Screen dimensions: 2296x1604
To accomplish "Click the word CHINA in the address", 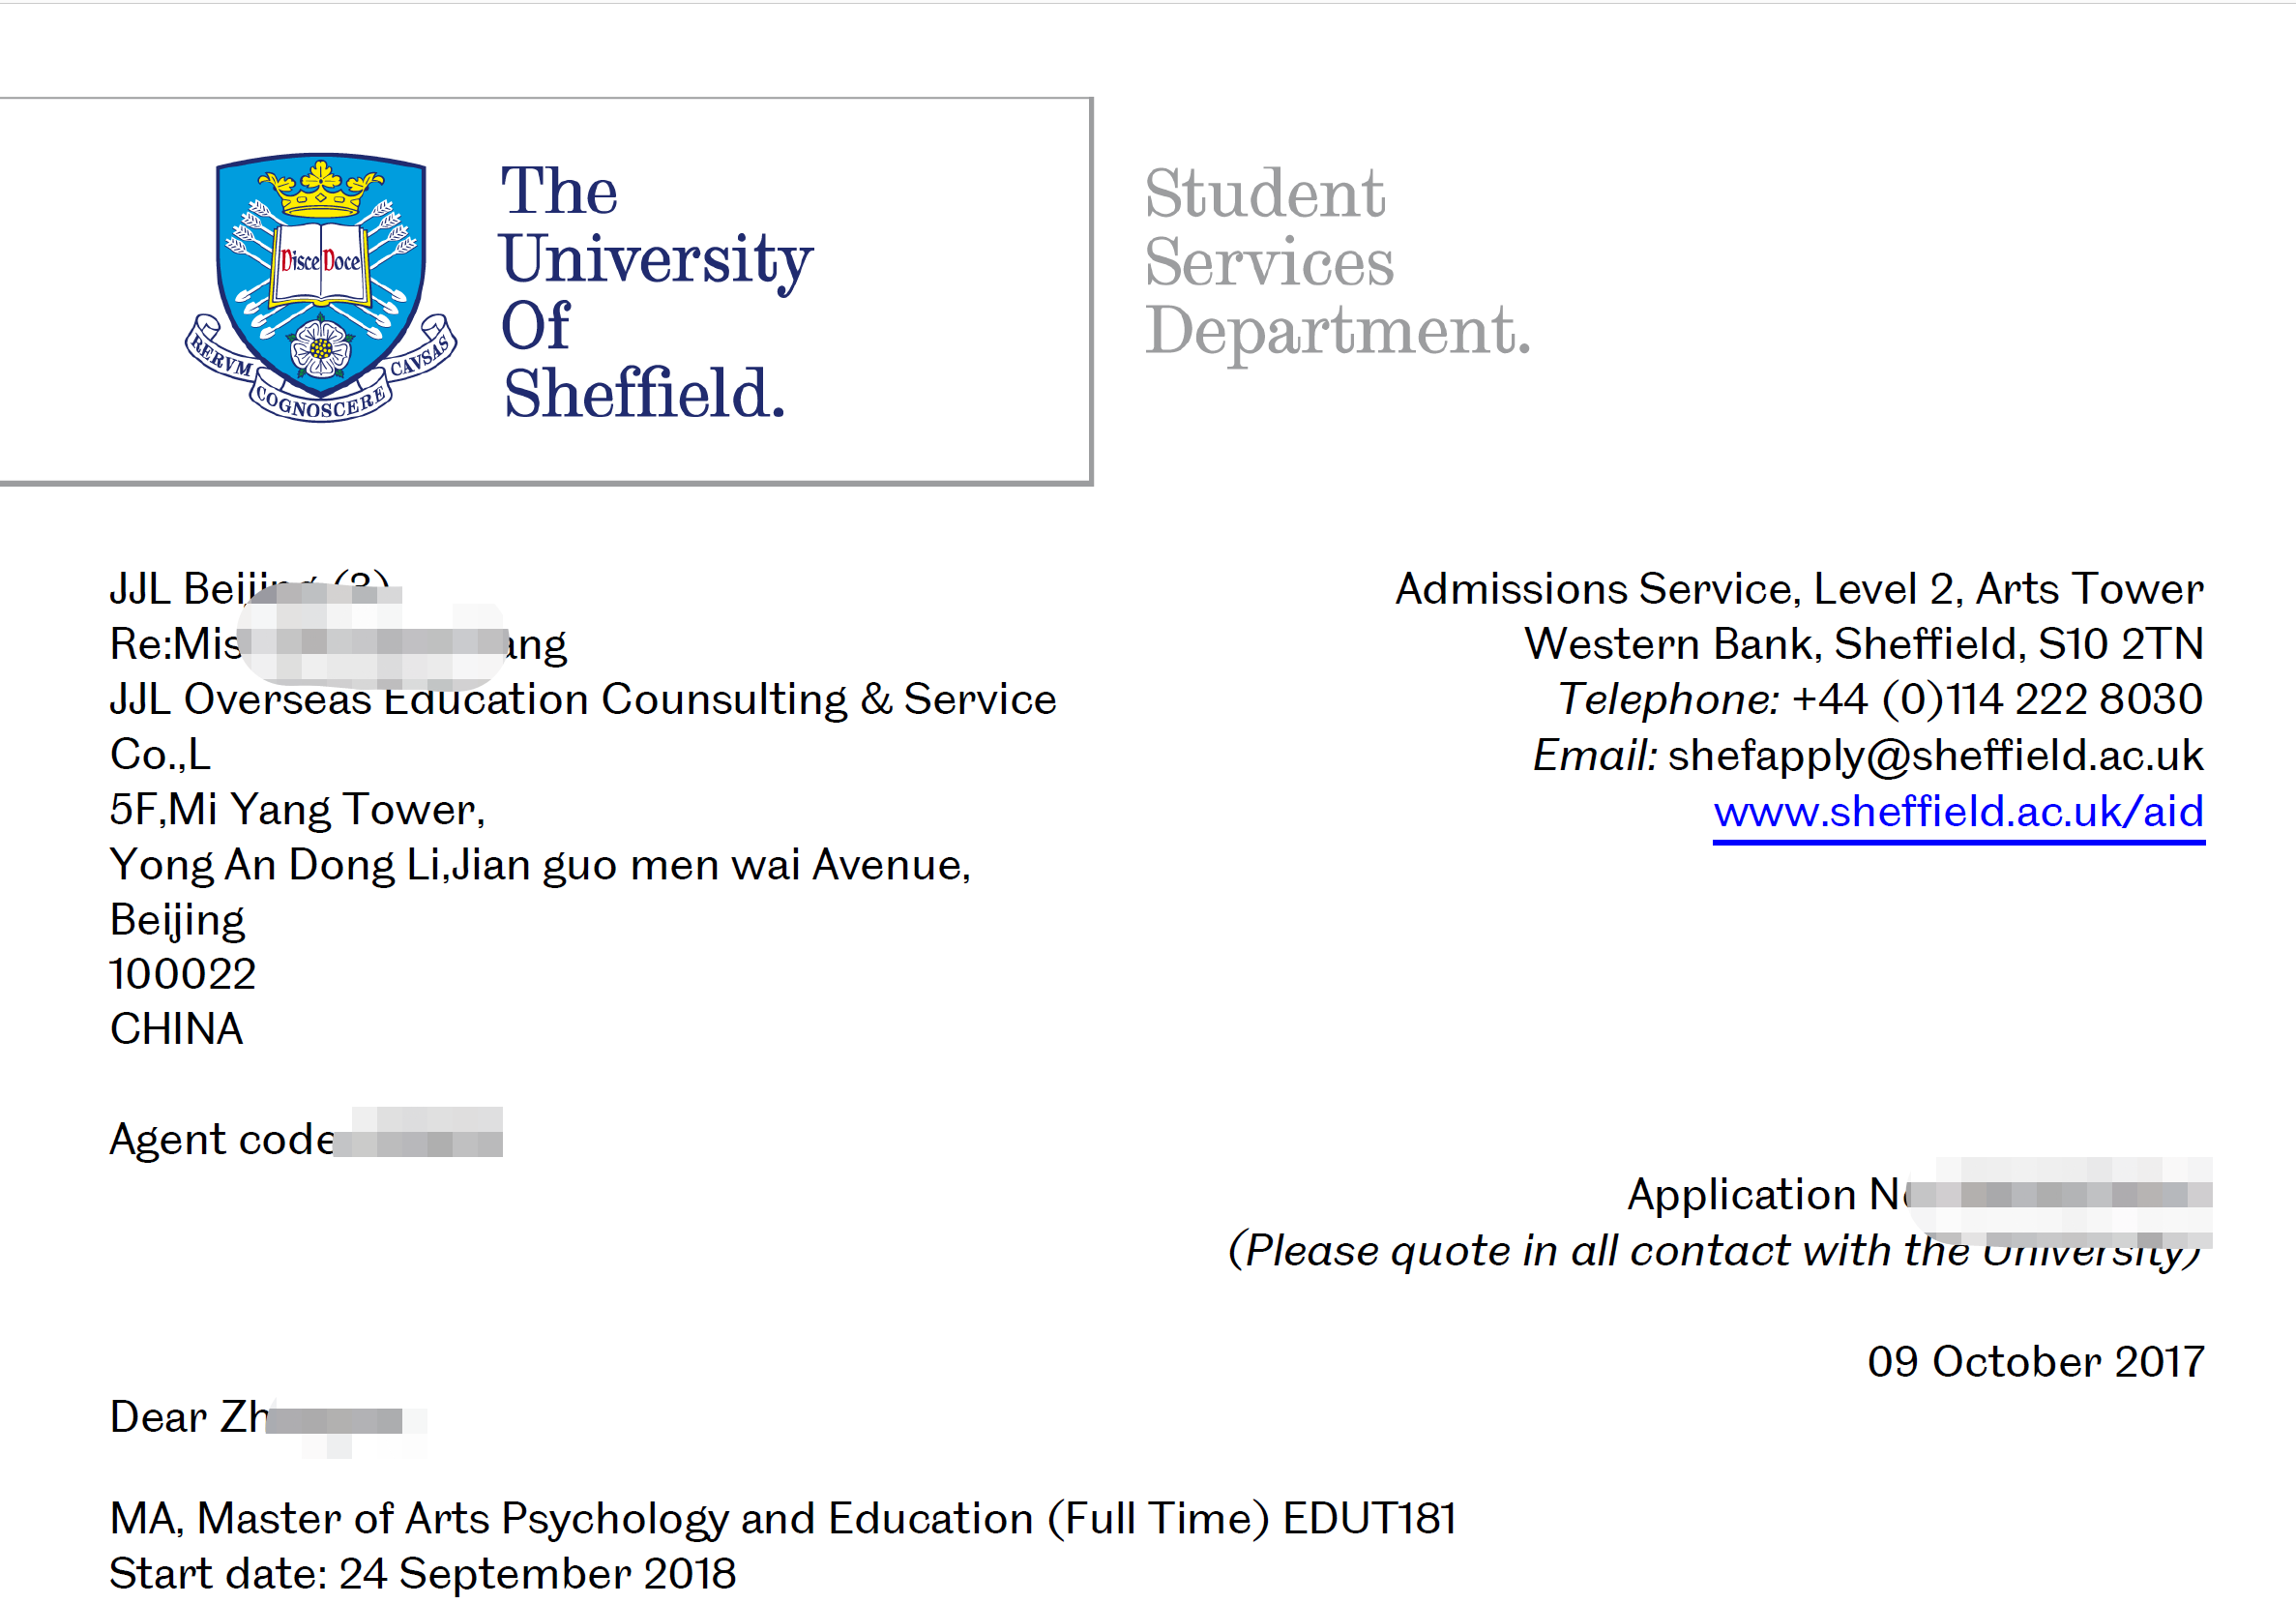I will 176,1030.
